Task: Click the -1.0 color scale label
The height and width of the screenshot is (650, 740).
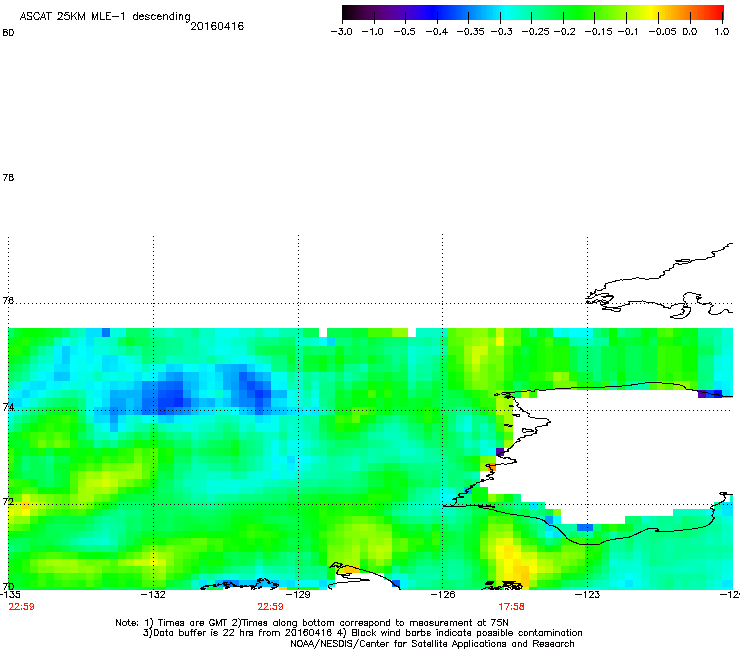Action: pos(372,32)
